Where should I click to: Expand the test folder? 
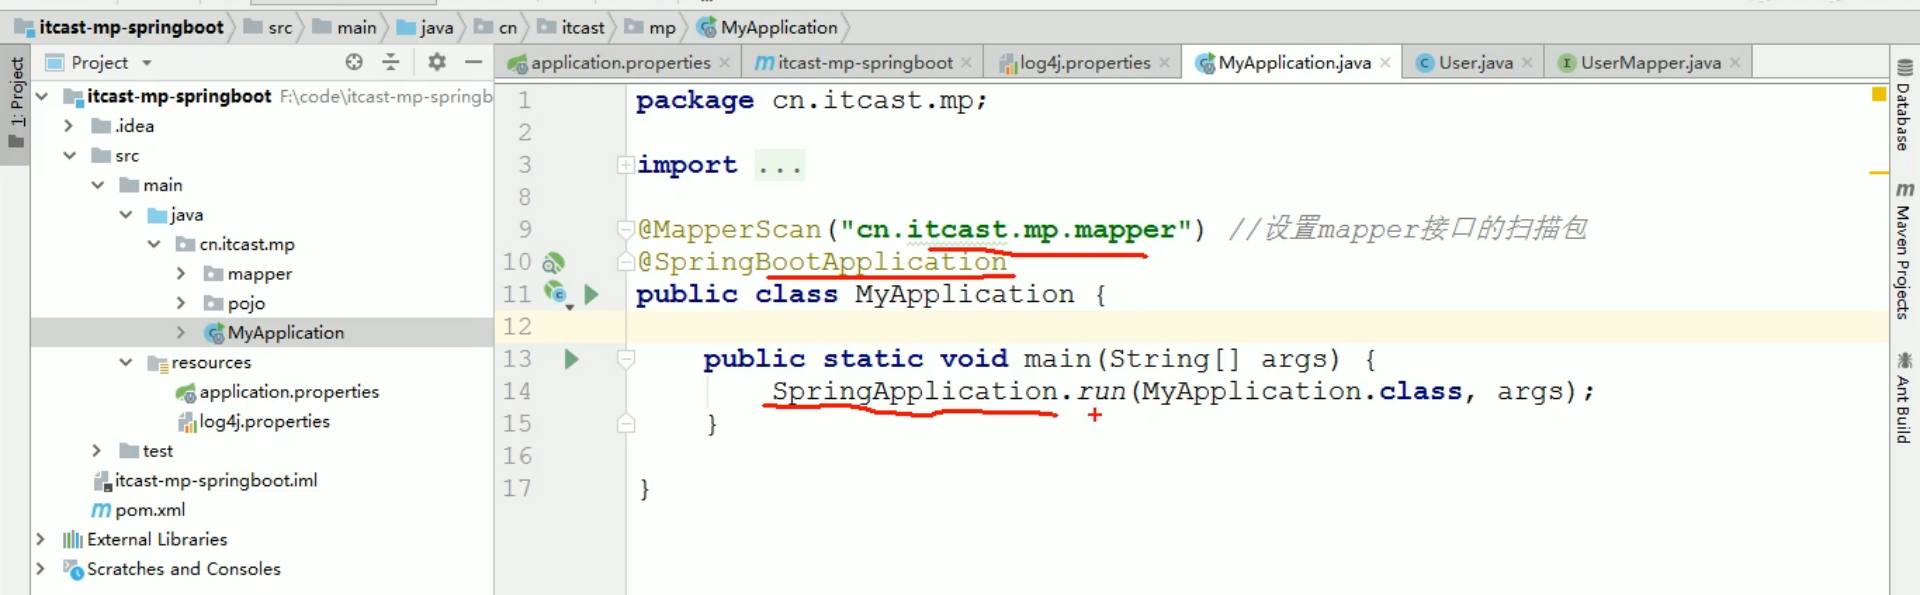tap(97, 451)
